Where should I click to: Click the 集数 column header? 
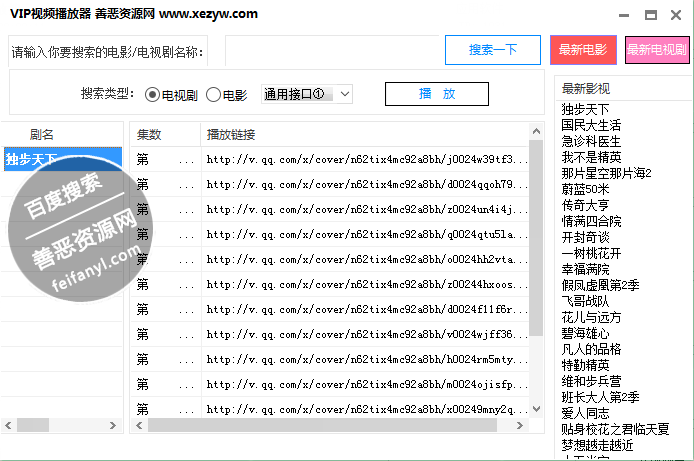click(149, 134)
